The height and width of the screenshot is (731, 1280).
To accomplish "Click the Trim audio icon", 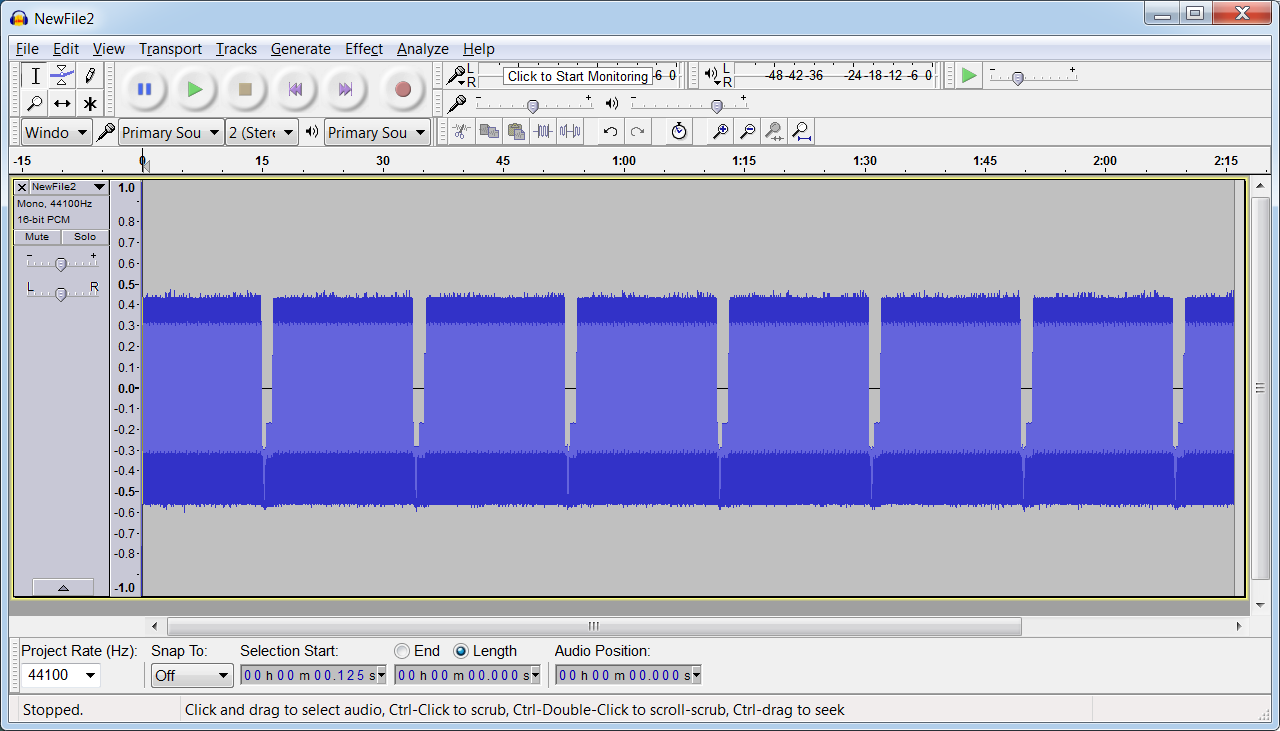I will 543,131.
